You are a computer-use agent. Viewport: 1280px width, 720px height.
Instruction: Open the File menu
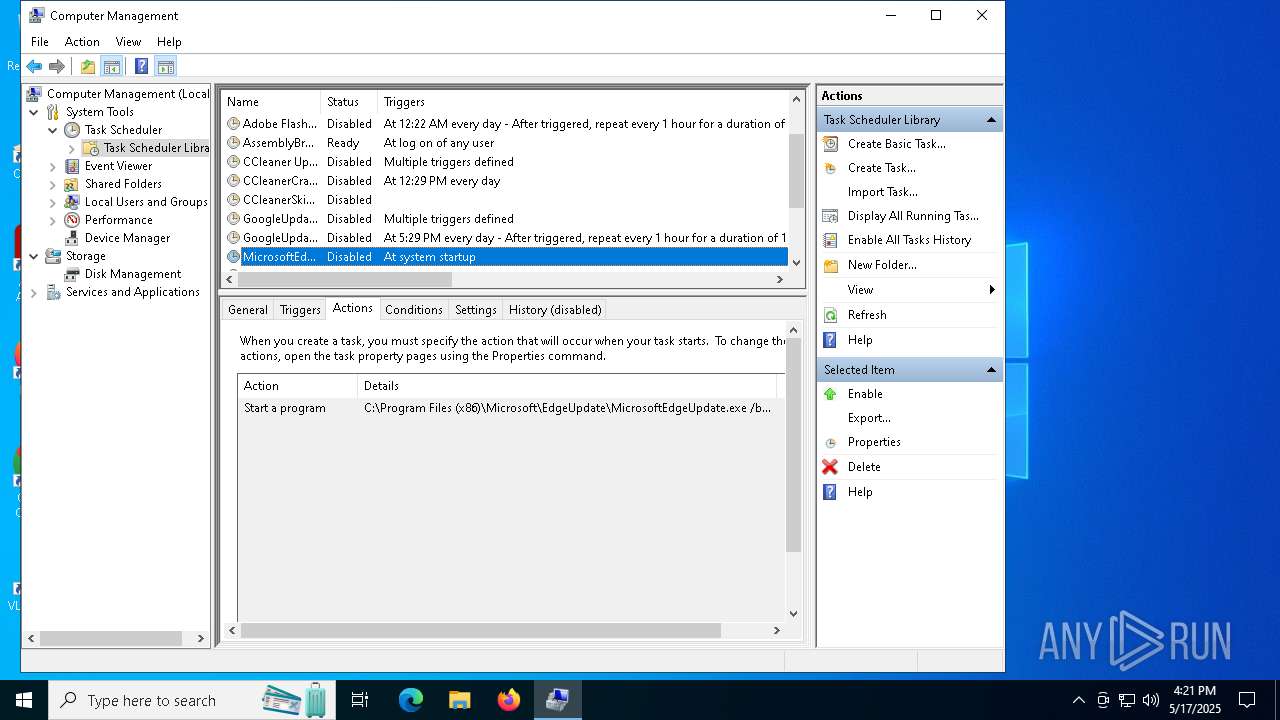coord(40,42)
